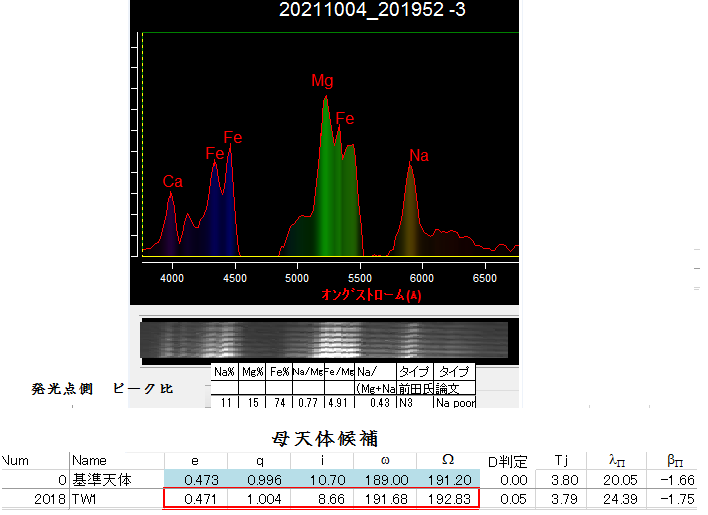
Task: Select the Name column header
Action: click(x=89, y=460)
